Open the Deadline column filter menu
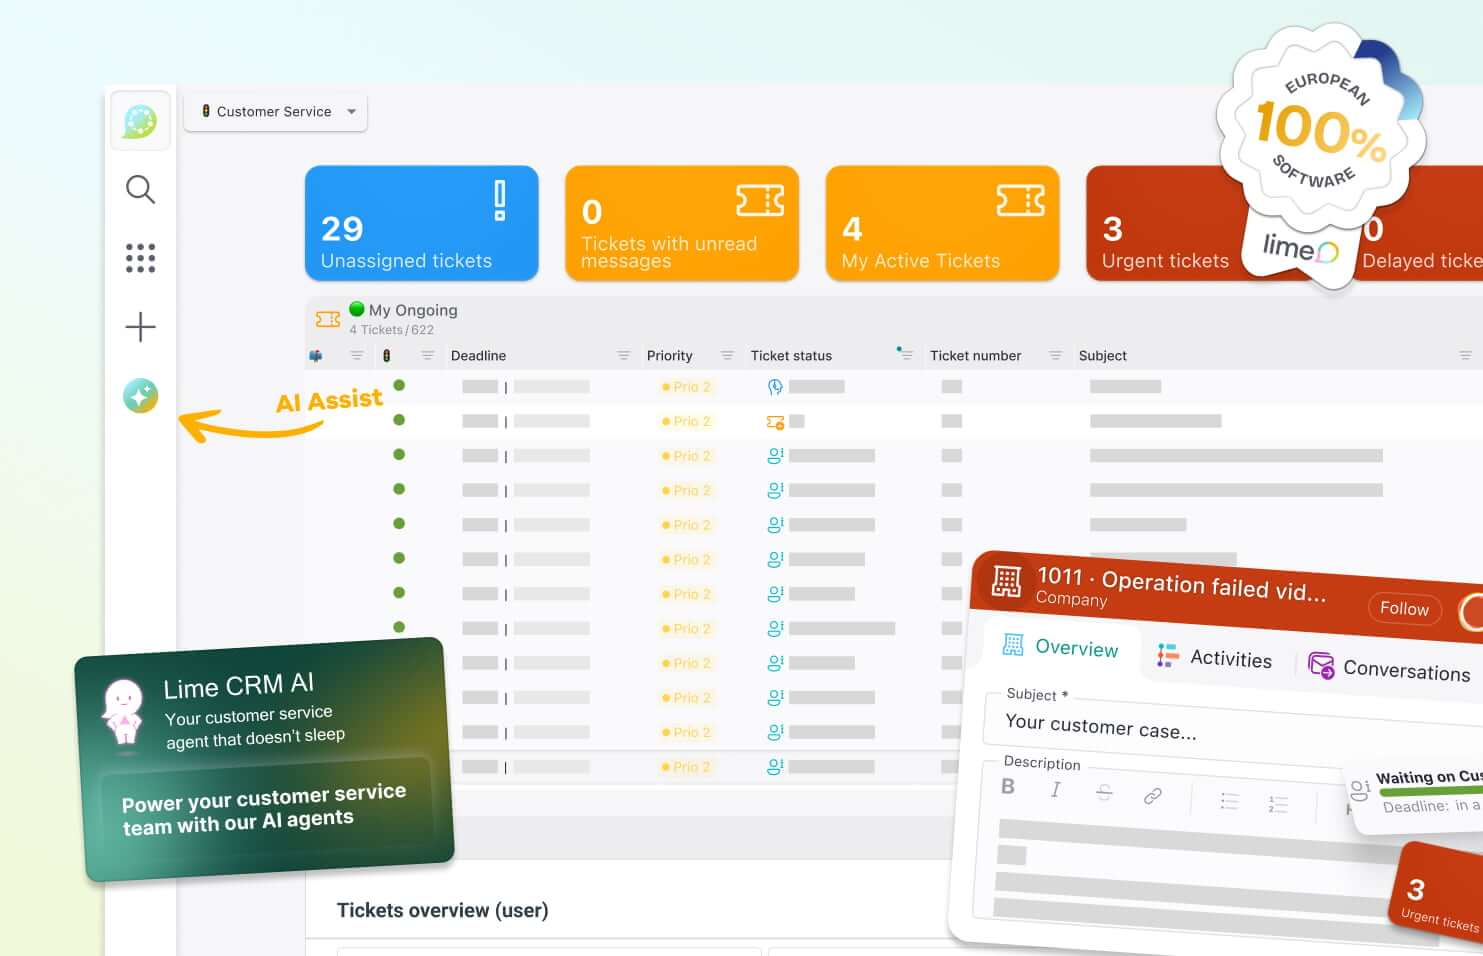This screenshot has width=1483, height=956. pos(624,356)
